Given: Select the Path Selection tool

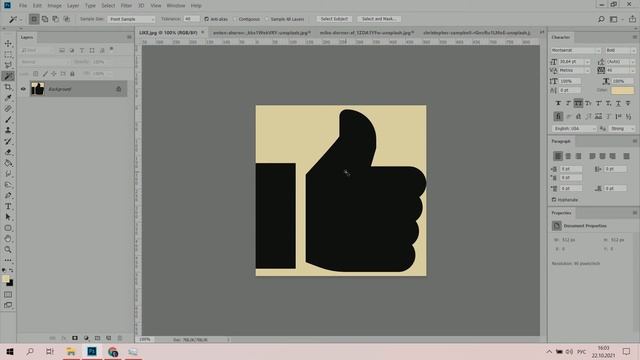Looking at the screenshot, I should coord(8,217).
